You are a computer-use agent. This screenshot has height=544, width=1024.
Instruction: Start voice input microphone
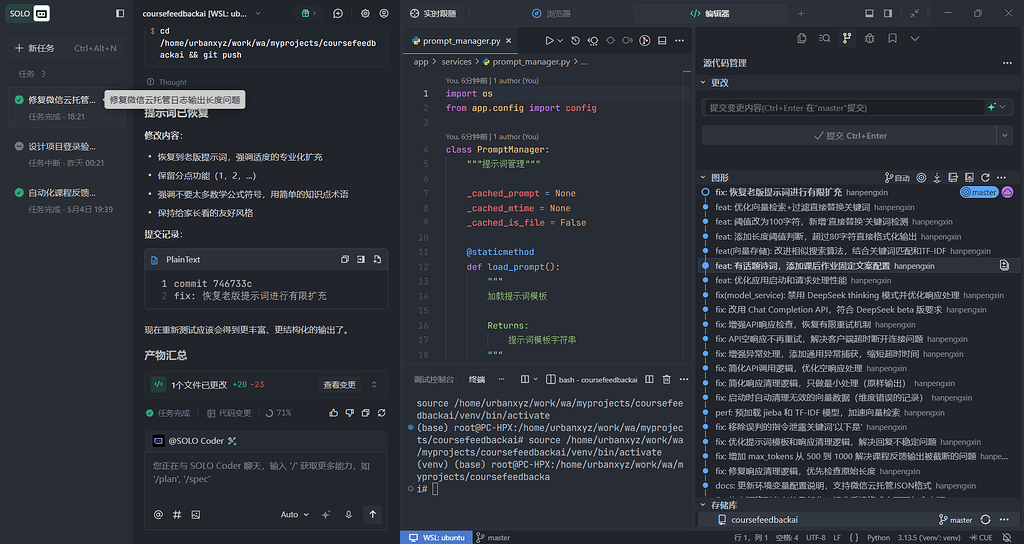[x=349, y=515]
